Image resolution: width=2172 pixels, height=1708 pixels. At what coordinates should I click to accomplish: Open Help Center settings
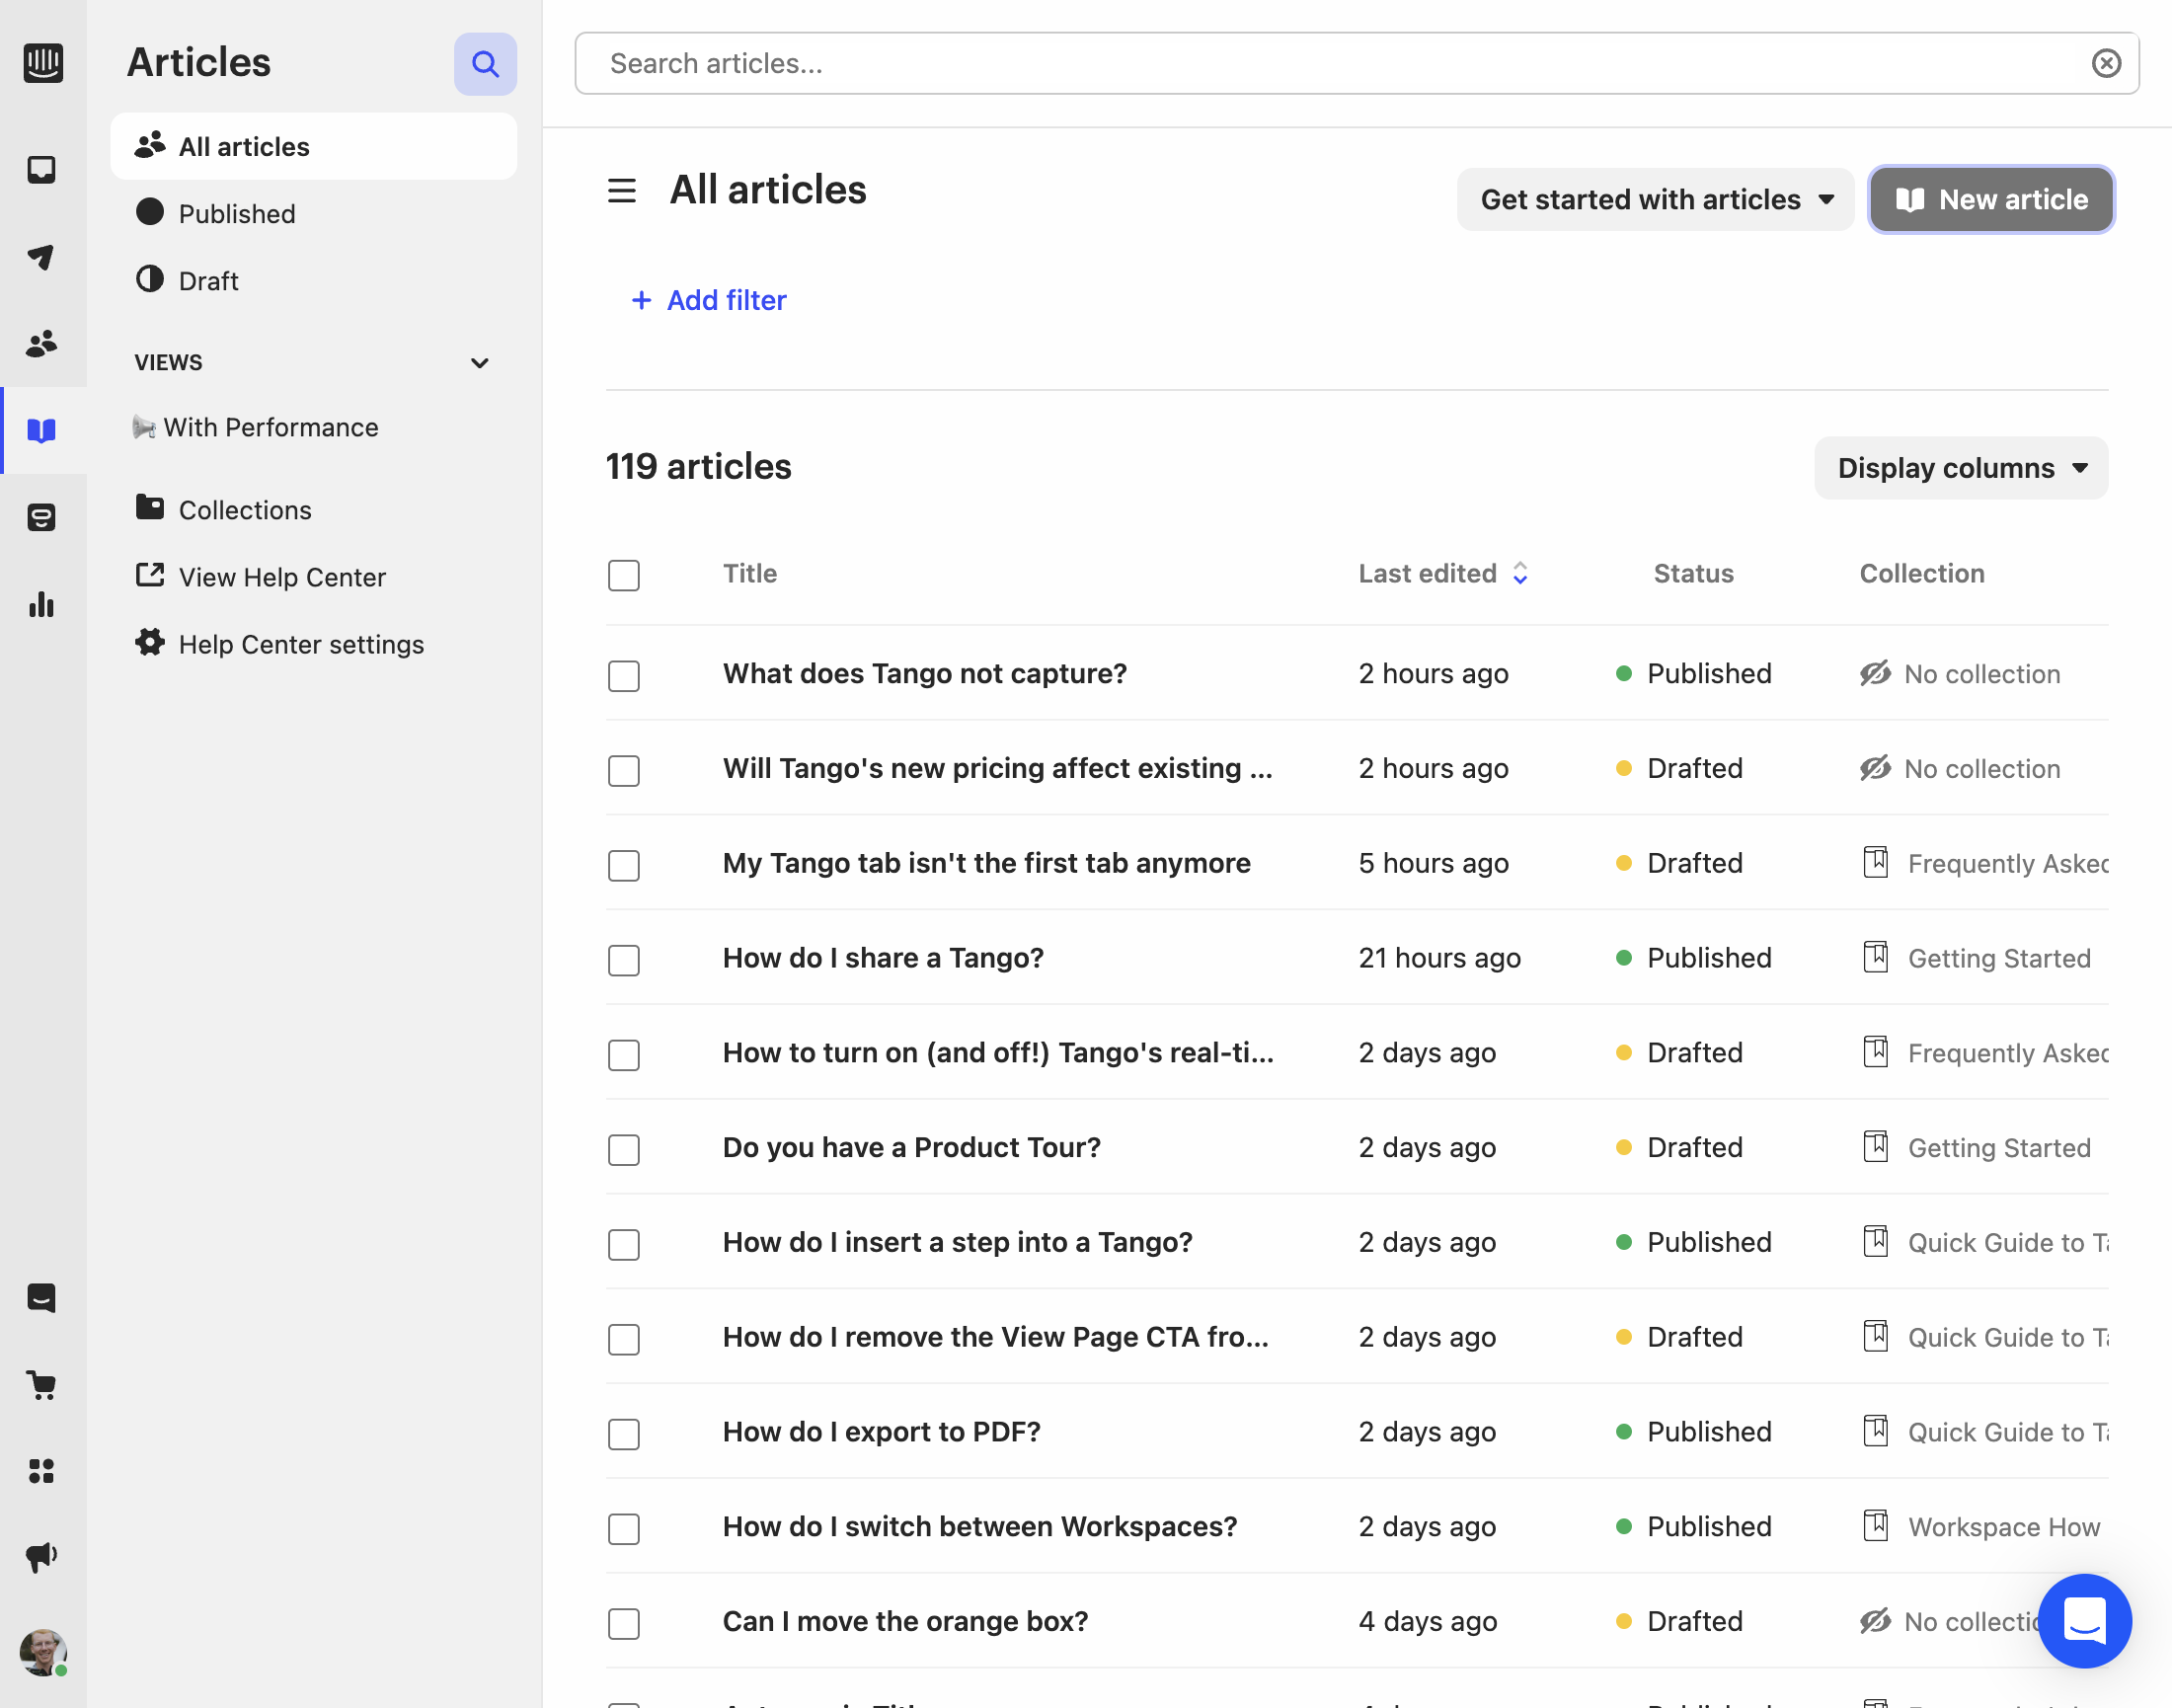coord(280,644)
